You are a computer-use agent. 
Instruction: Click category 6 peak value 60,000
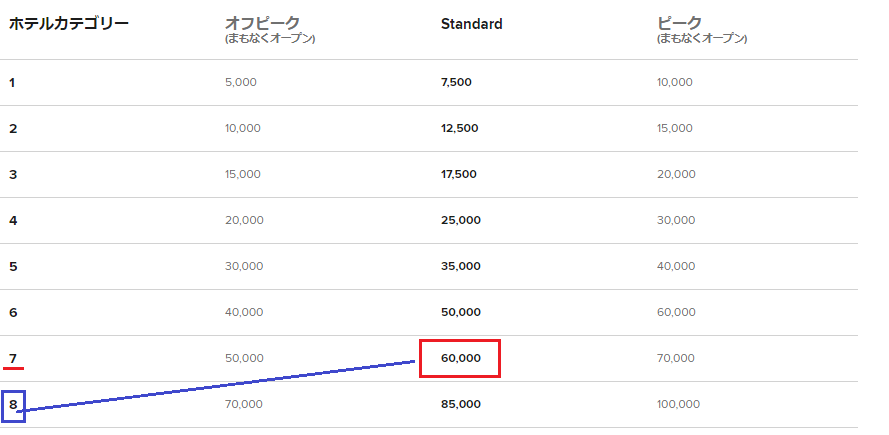[676, 312]
